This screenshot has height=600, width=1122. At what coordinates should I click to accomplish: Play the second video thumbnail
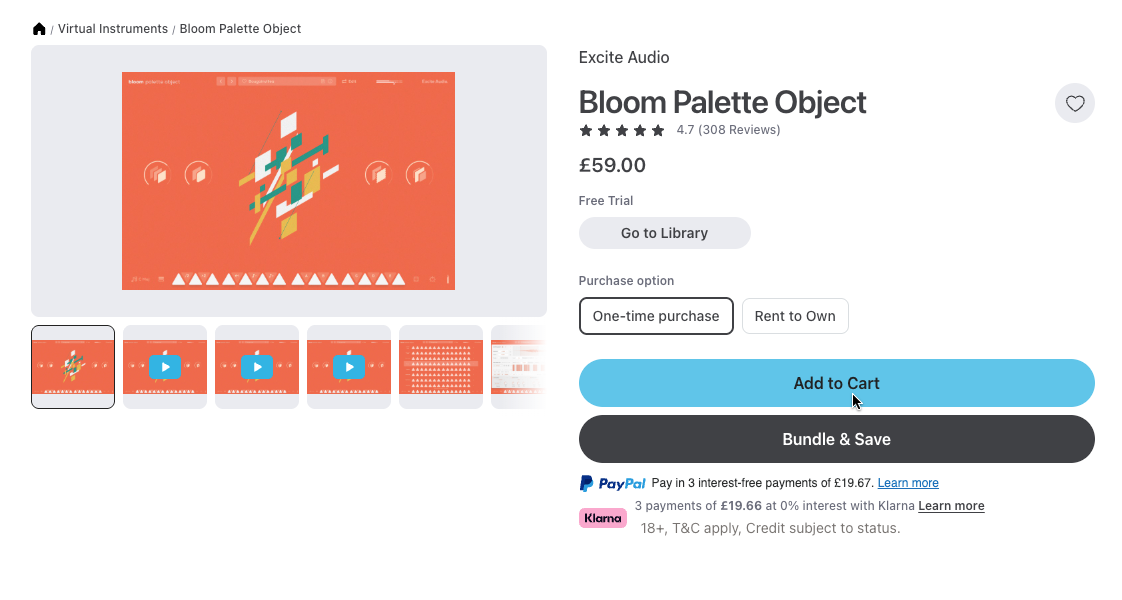click(x=257, y=367)
